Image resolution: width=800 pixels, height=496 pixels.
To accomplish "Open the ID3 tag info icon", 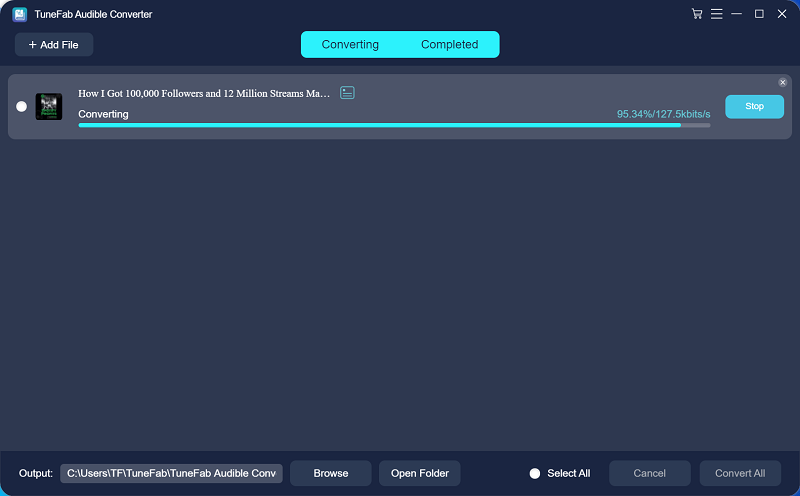I will [x=347, y=93].
